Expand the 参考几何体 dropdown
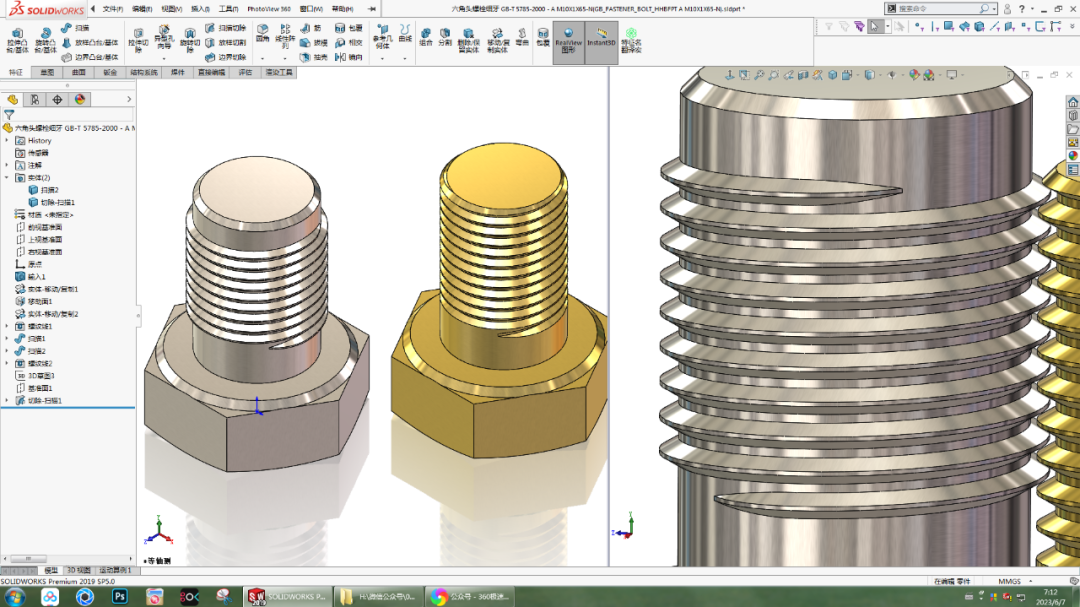1080x607 pixels. tap(381, 58)
